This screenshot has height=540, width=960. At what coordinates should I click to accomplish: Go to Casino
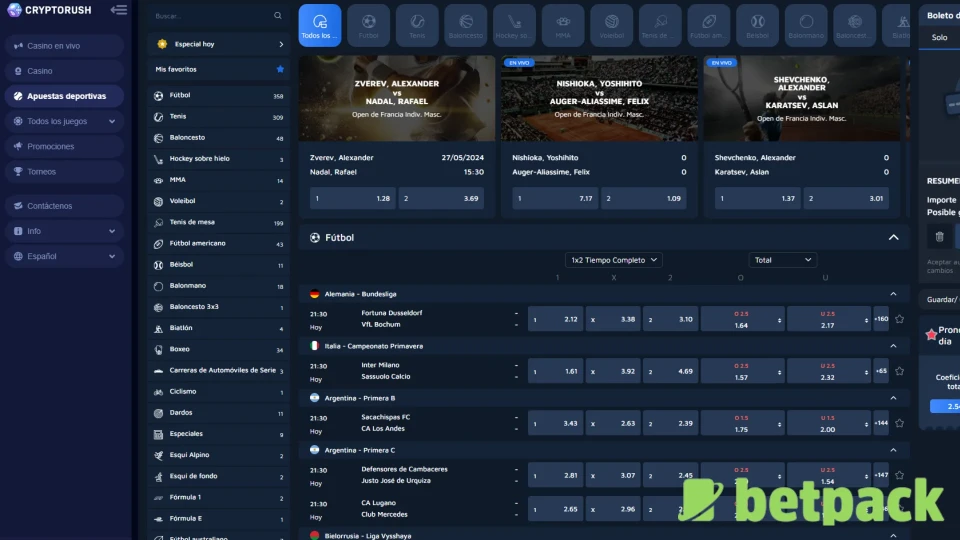[64, 71]
